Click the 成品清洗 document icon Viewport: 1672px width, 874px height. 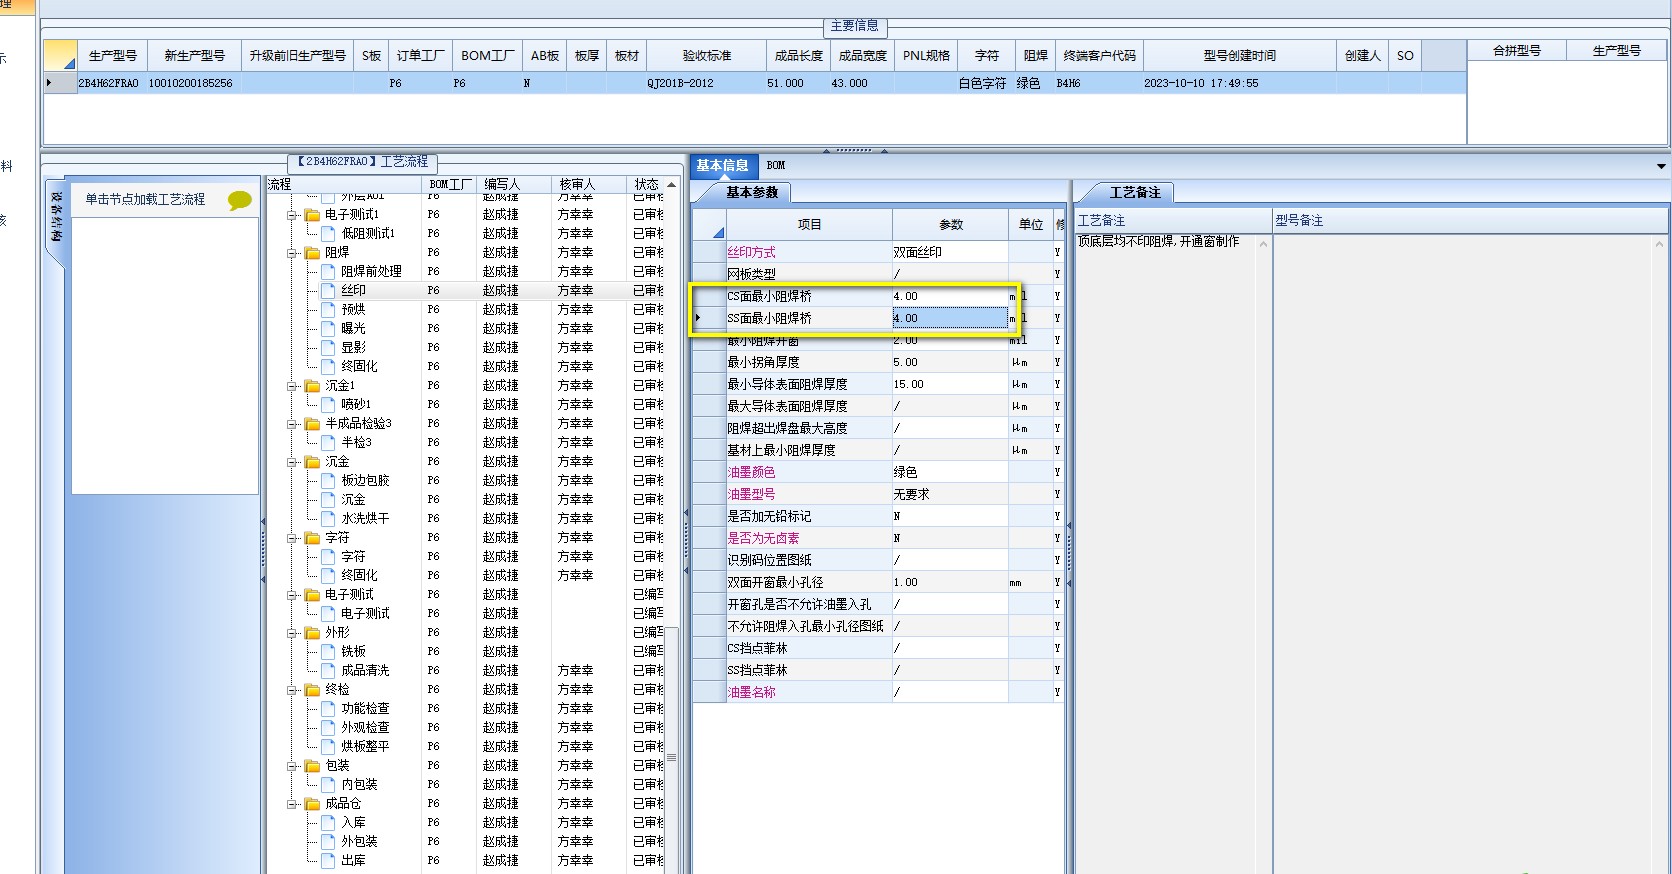[328, 670]
